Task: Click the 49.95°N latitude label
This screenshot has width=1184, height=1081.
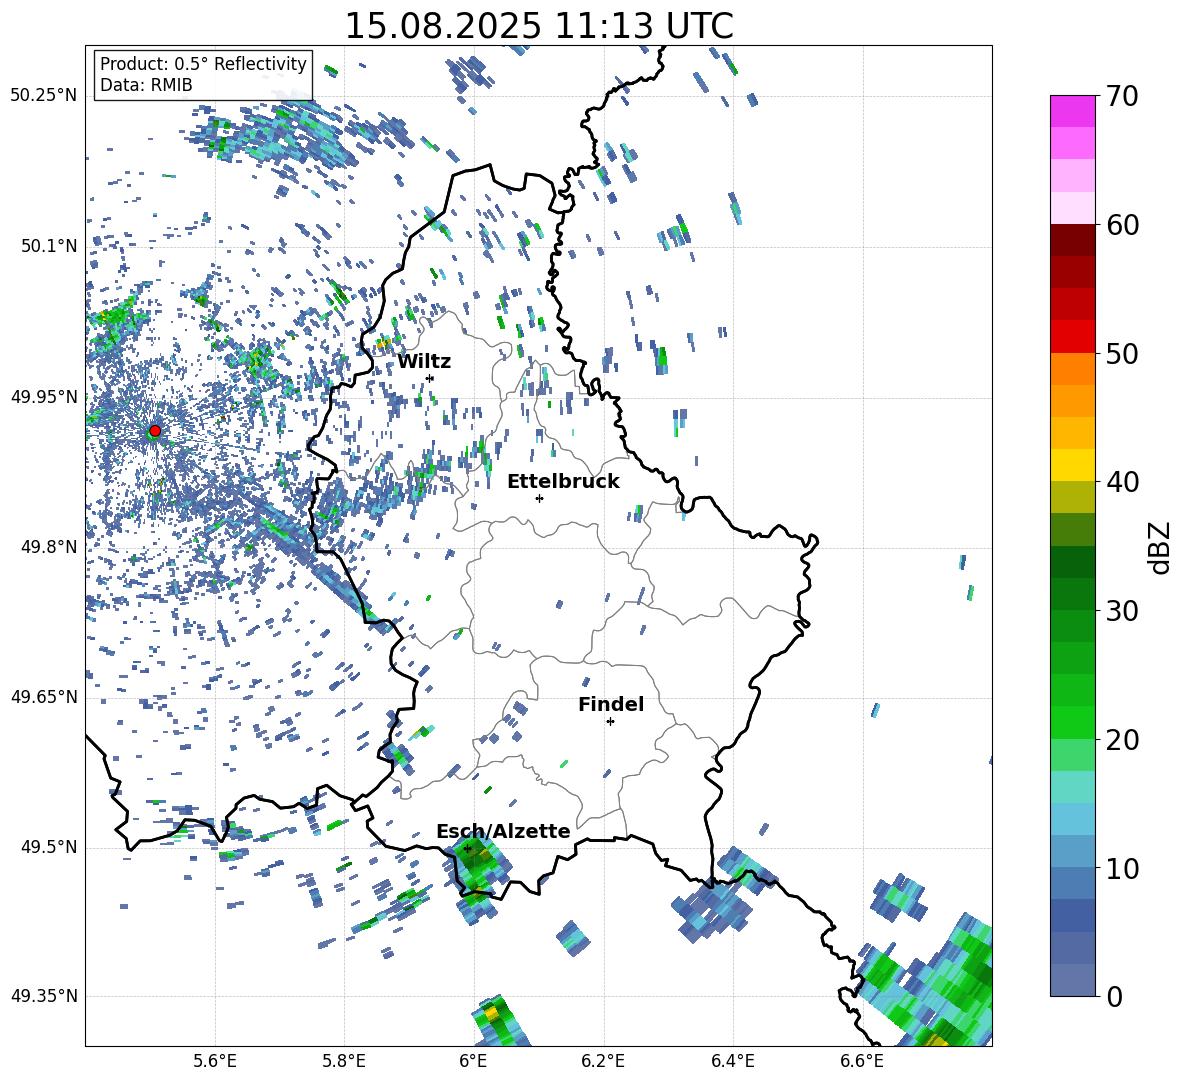Action: [x=44, y=397]
